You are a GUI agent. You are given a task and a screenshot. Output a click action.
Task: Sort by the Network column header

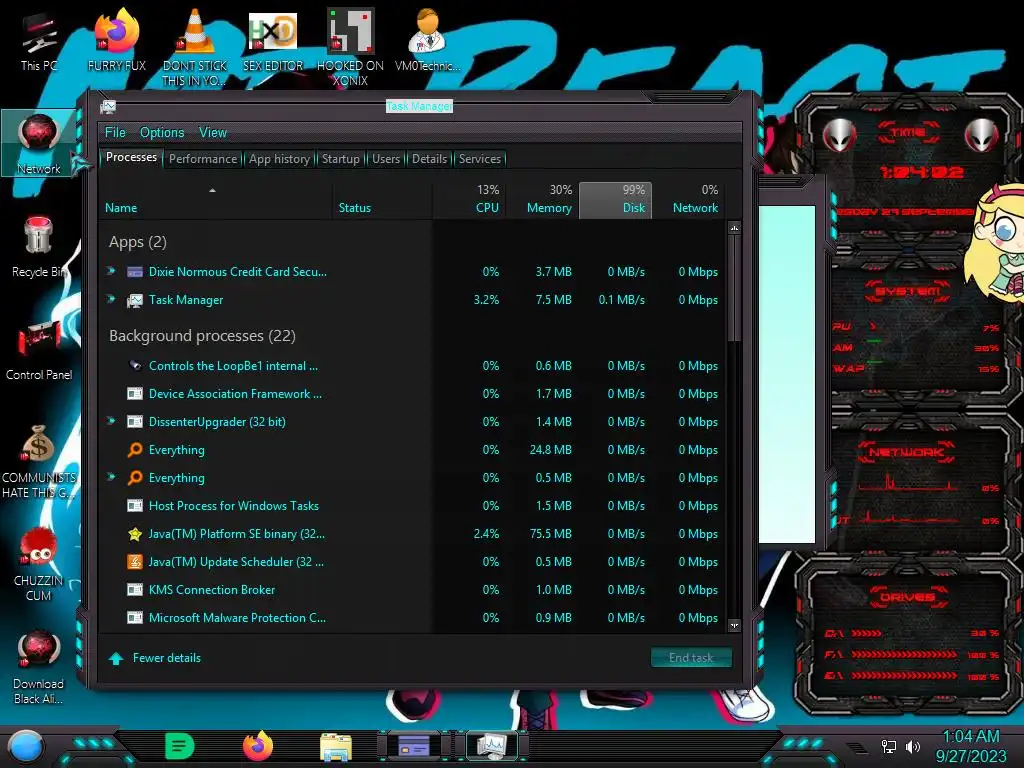[688, 200]
